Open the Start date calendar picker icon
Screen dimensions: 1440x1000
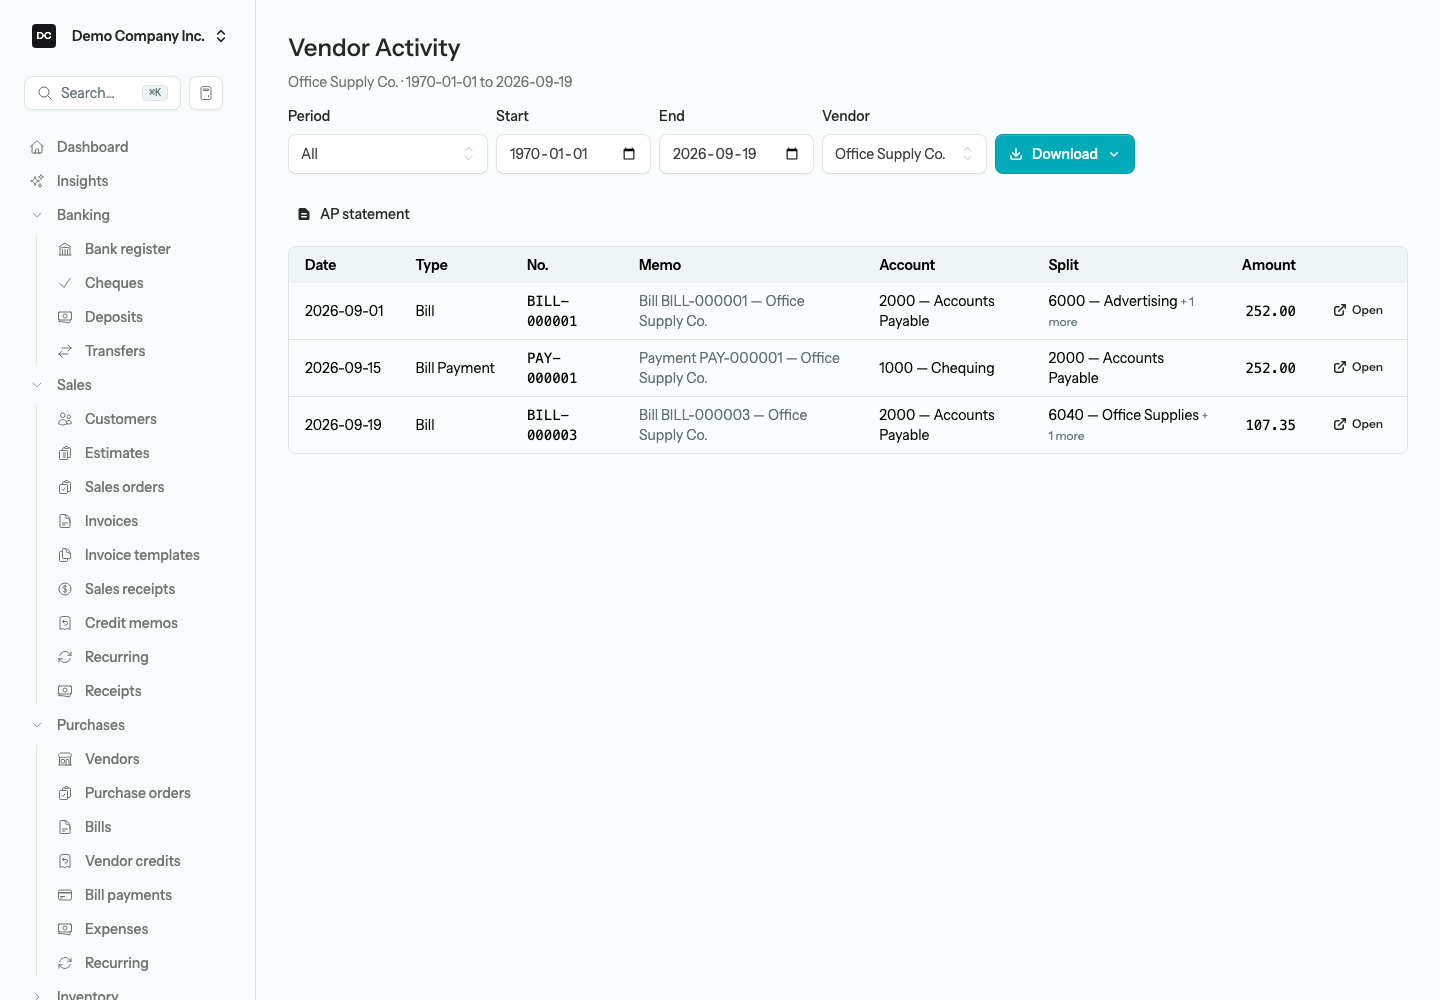pos(629,154)
